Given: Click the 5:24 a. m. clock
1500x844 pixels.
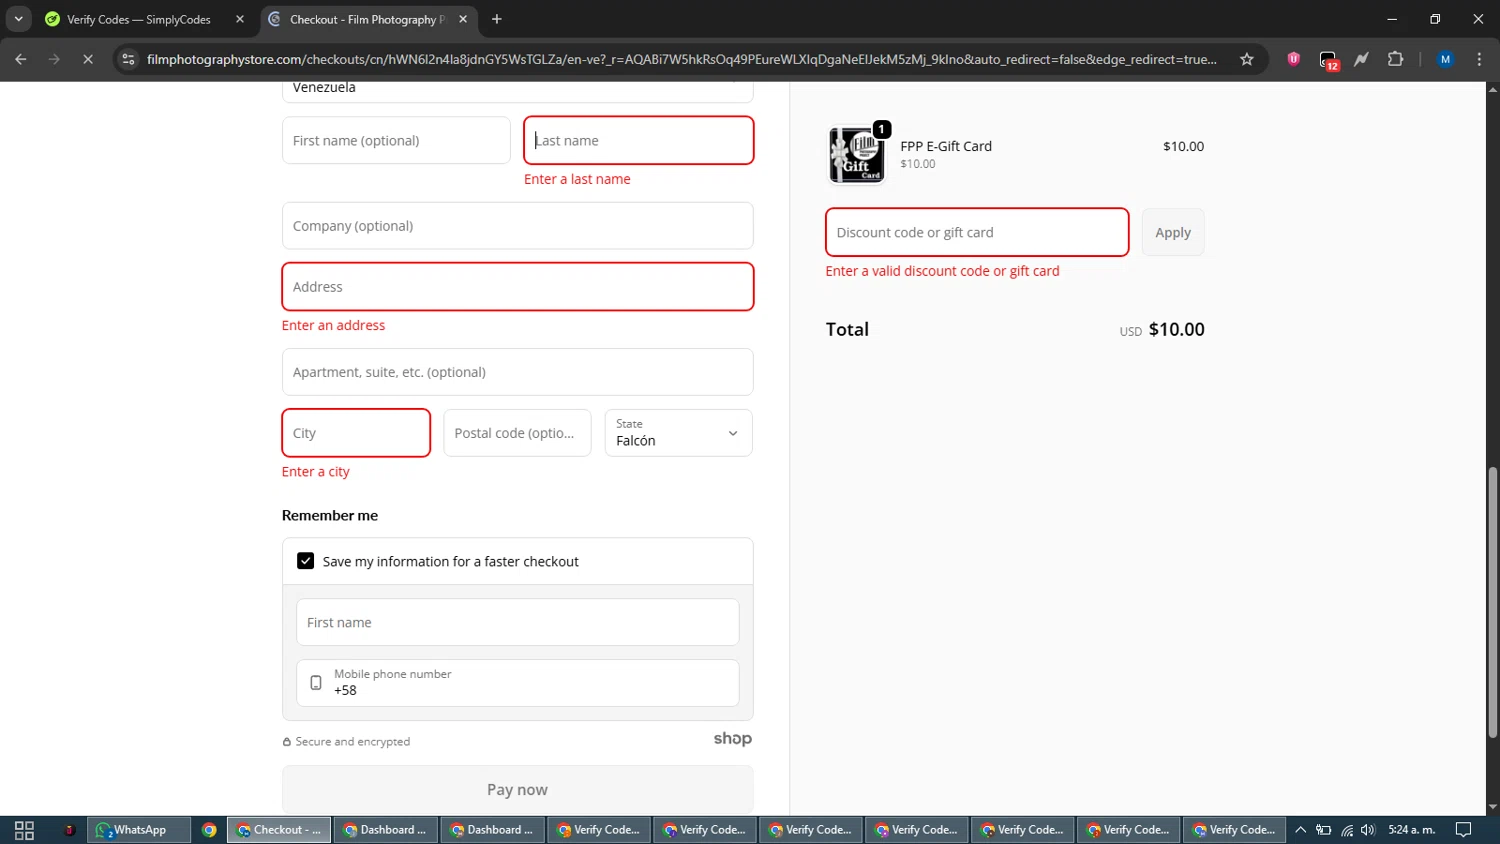Looking at the screenshot, I should pos(1412,830).
